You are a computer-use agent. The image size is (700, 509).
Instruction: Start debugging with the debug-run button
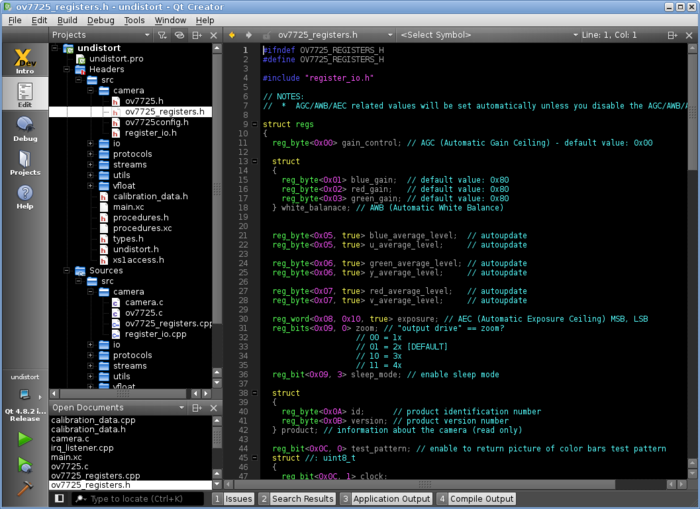point(25,465)
